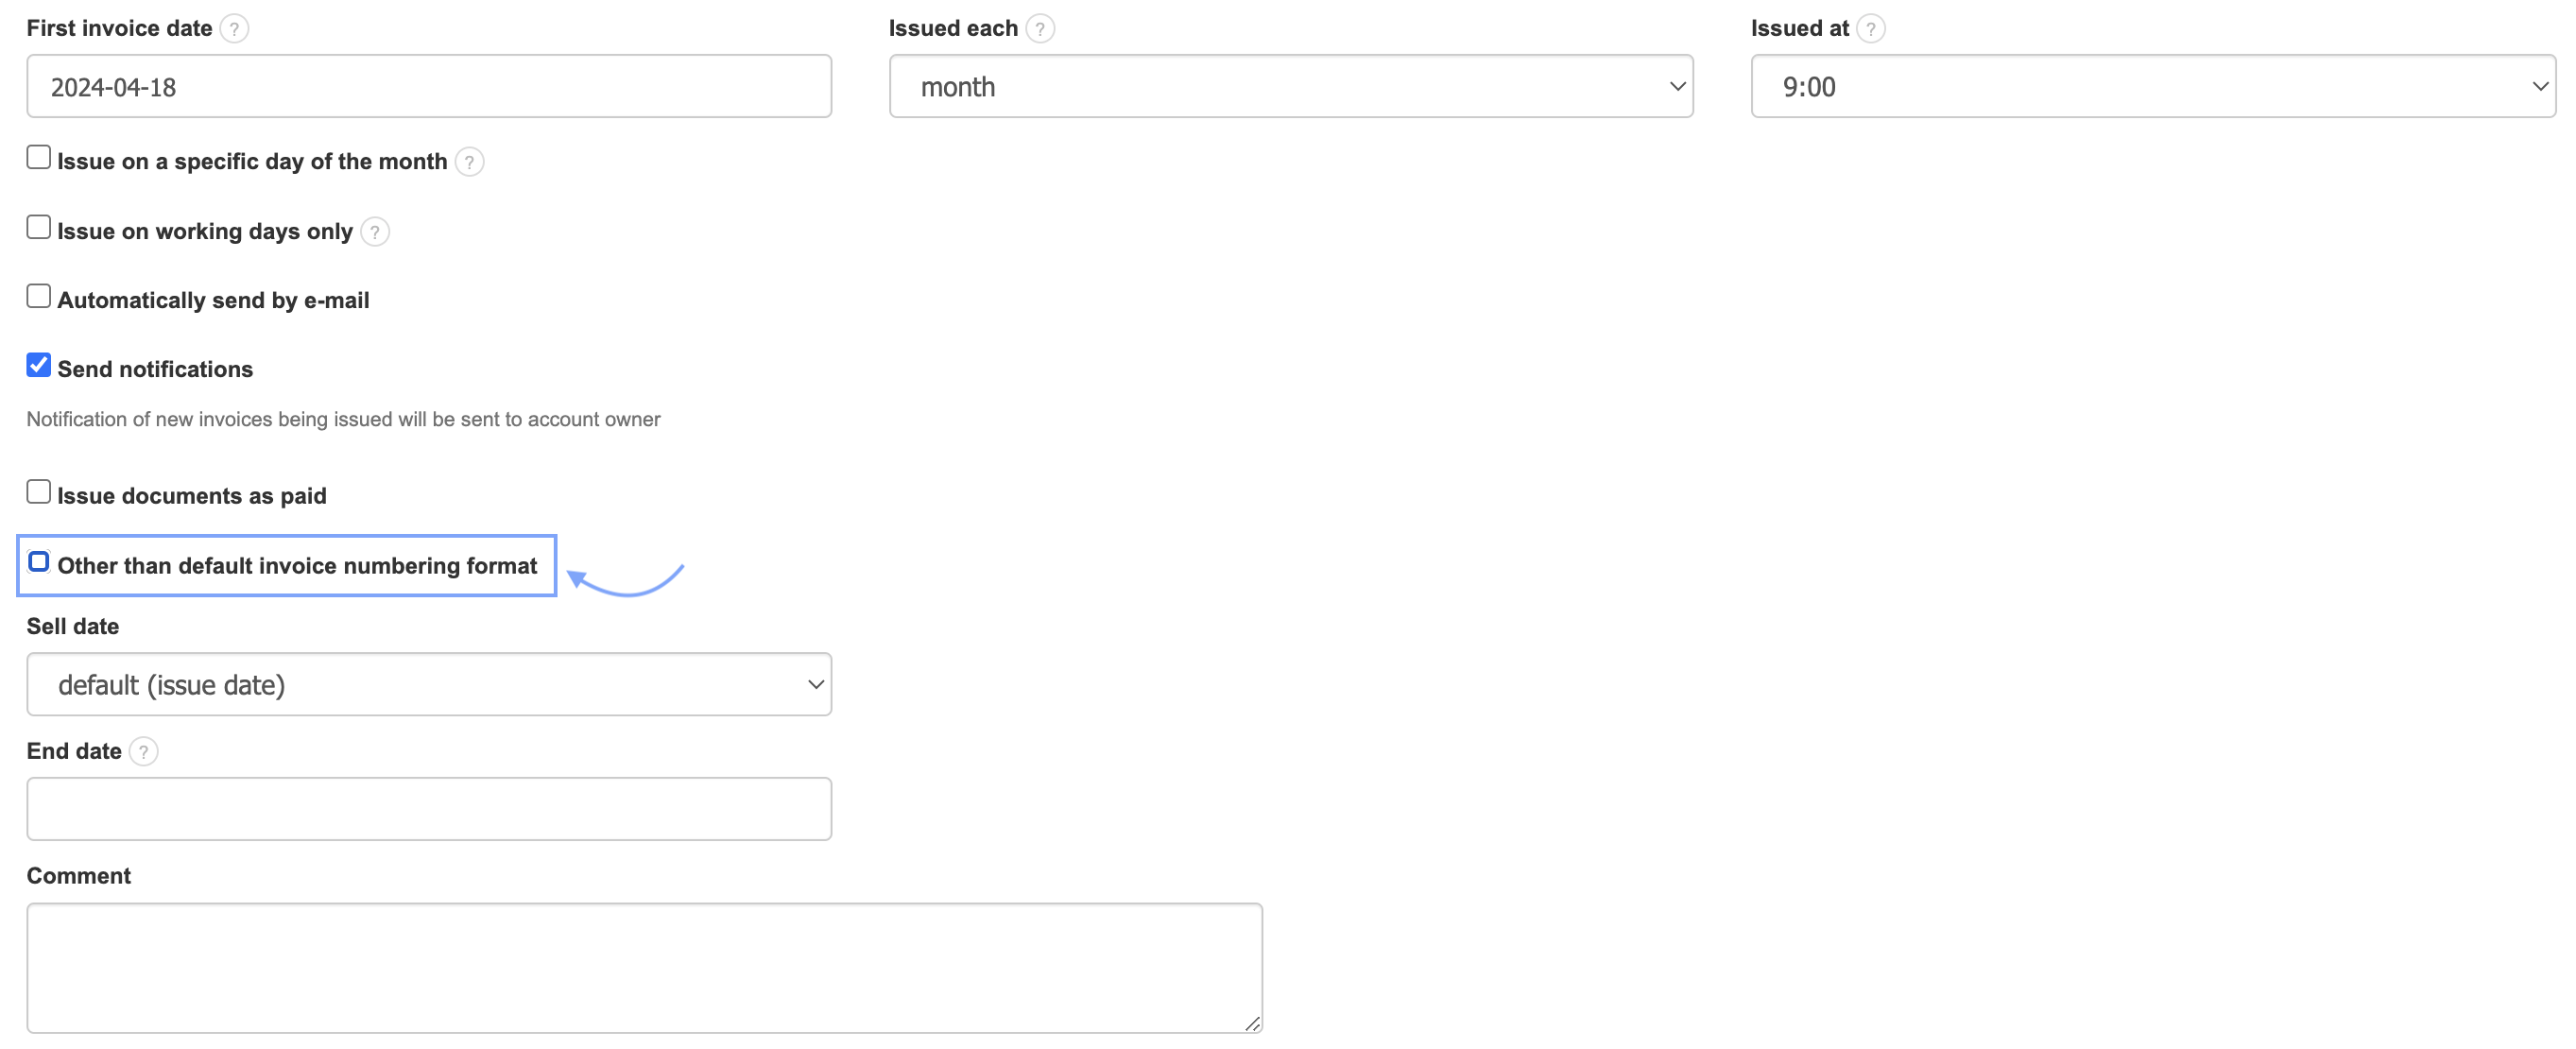Click the Send notifications label text
The height and width of the screenshot is (1049, 2576).
pos(155,370)
